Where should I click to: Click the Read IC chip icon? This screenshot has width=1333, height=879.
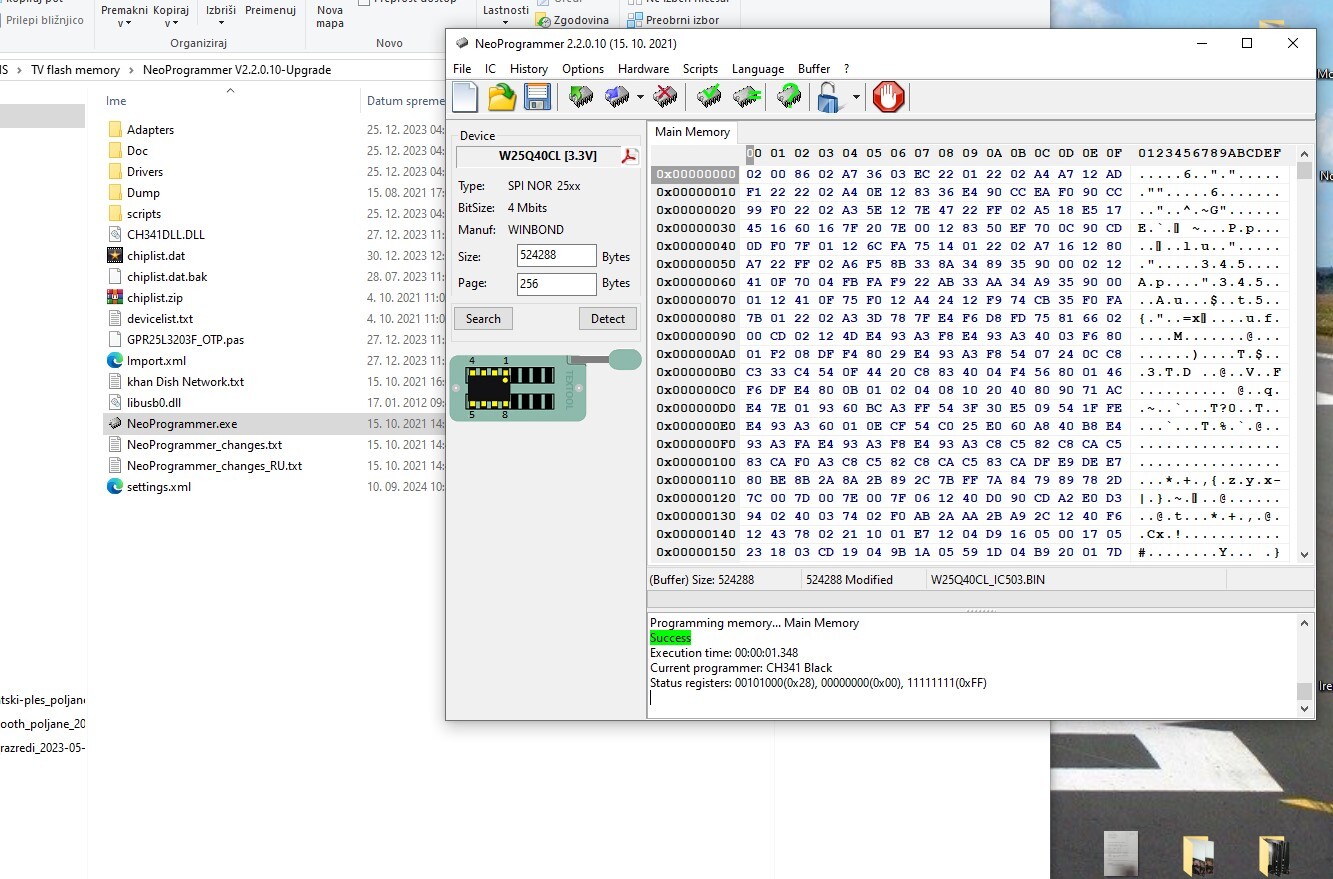(581, 97)
